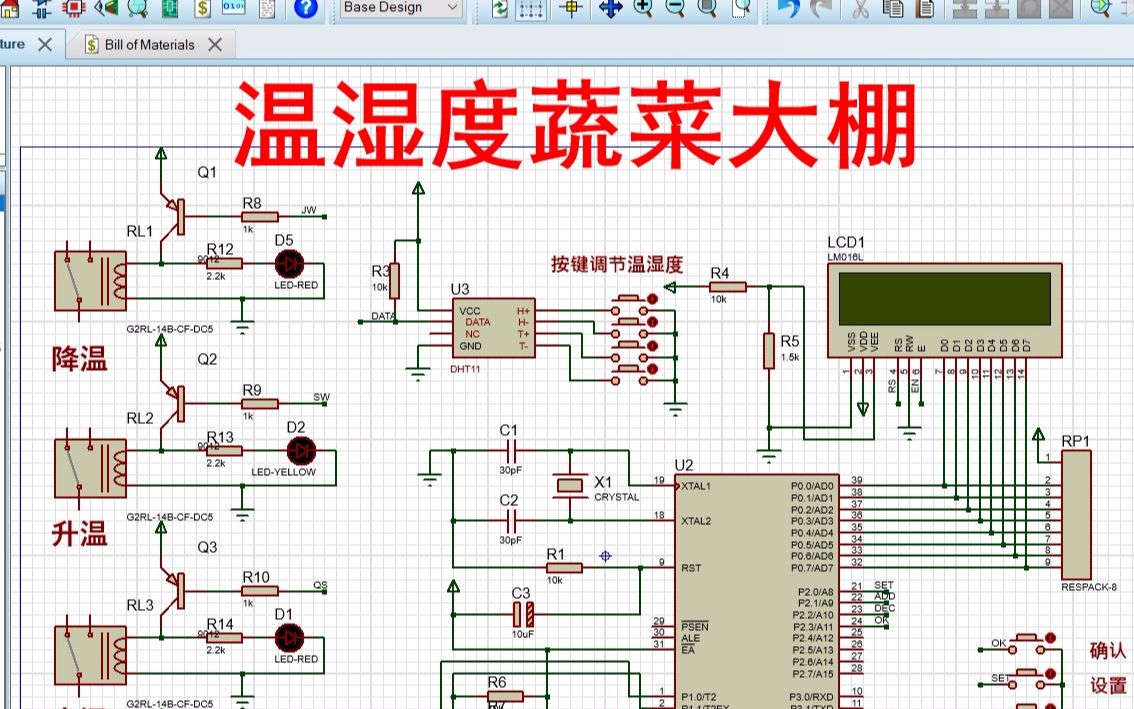Zoom out of the schematic
Screen dimensions: 1134x709
pos(674,8)
